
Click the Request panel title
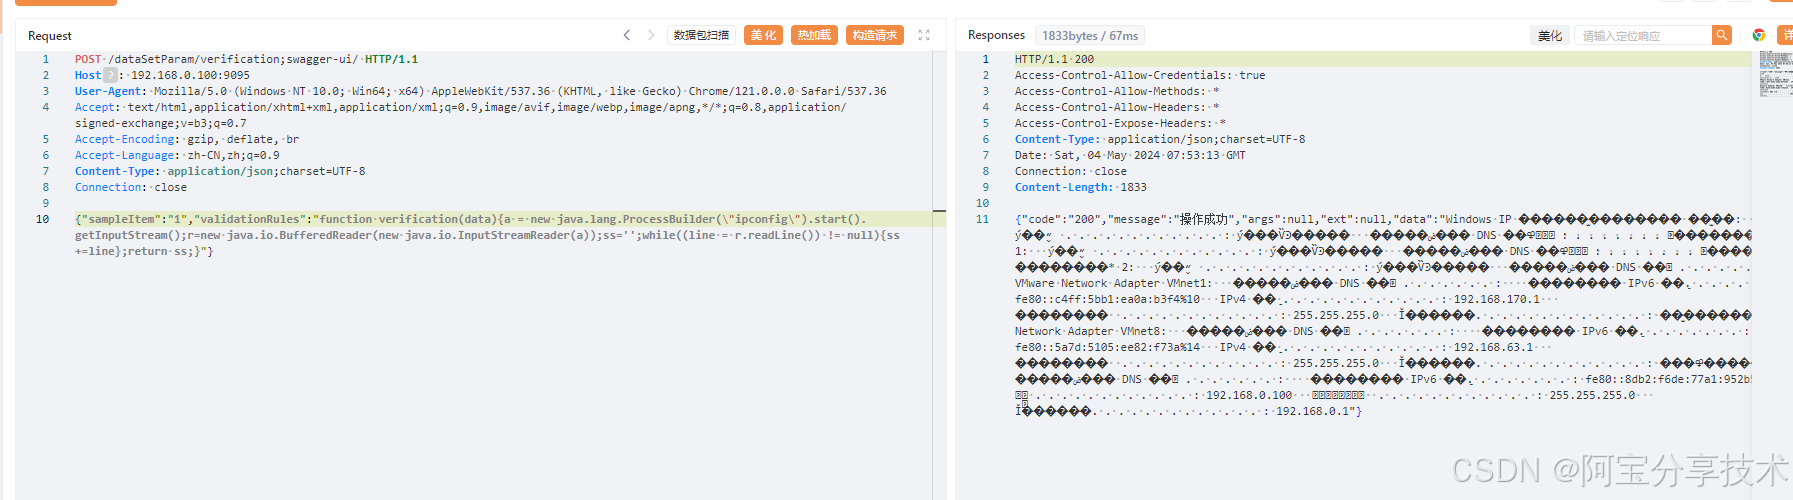(50, 36)
